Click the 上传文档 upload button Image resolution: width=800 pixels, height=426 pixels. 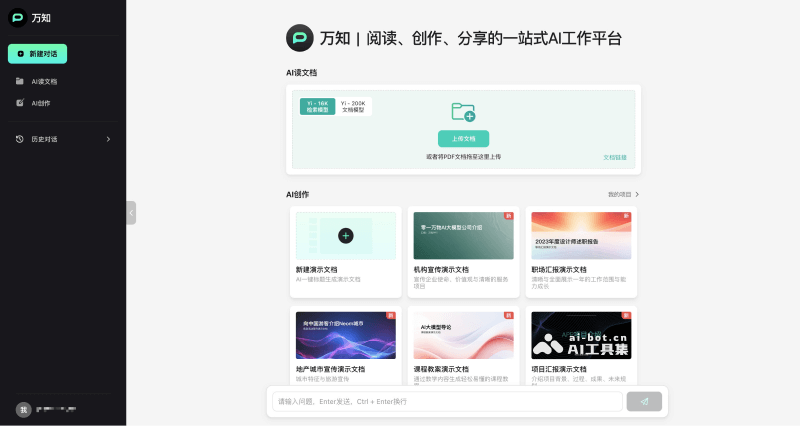(x=463, y=138)
